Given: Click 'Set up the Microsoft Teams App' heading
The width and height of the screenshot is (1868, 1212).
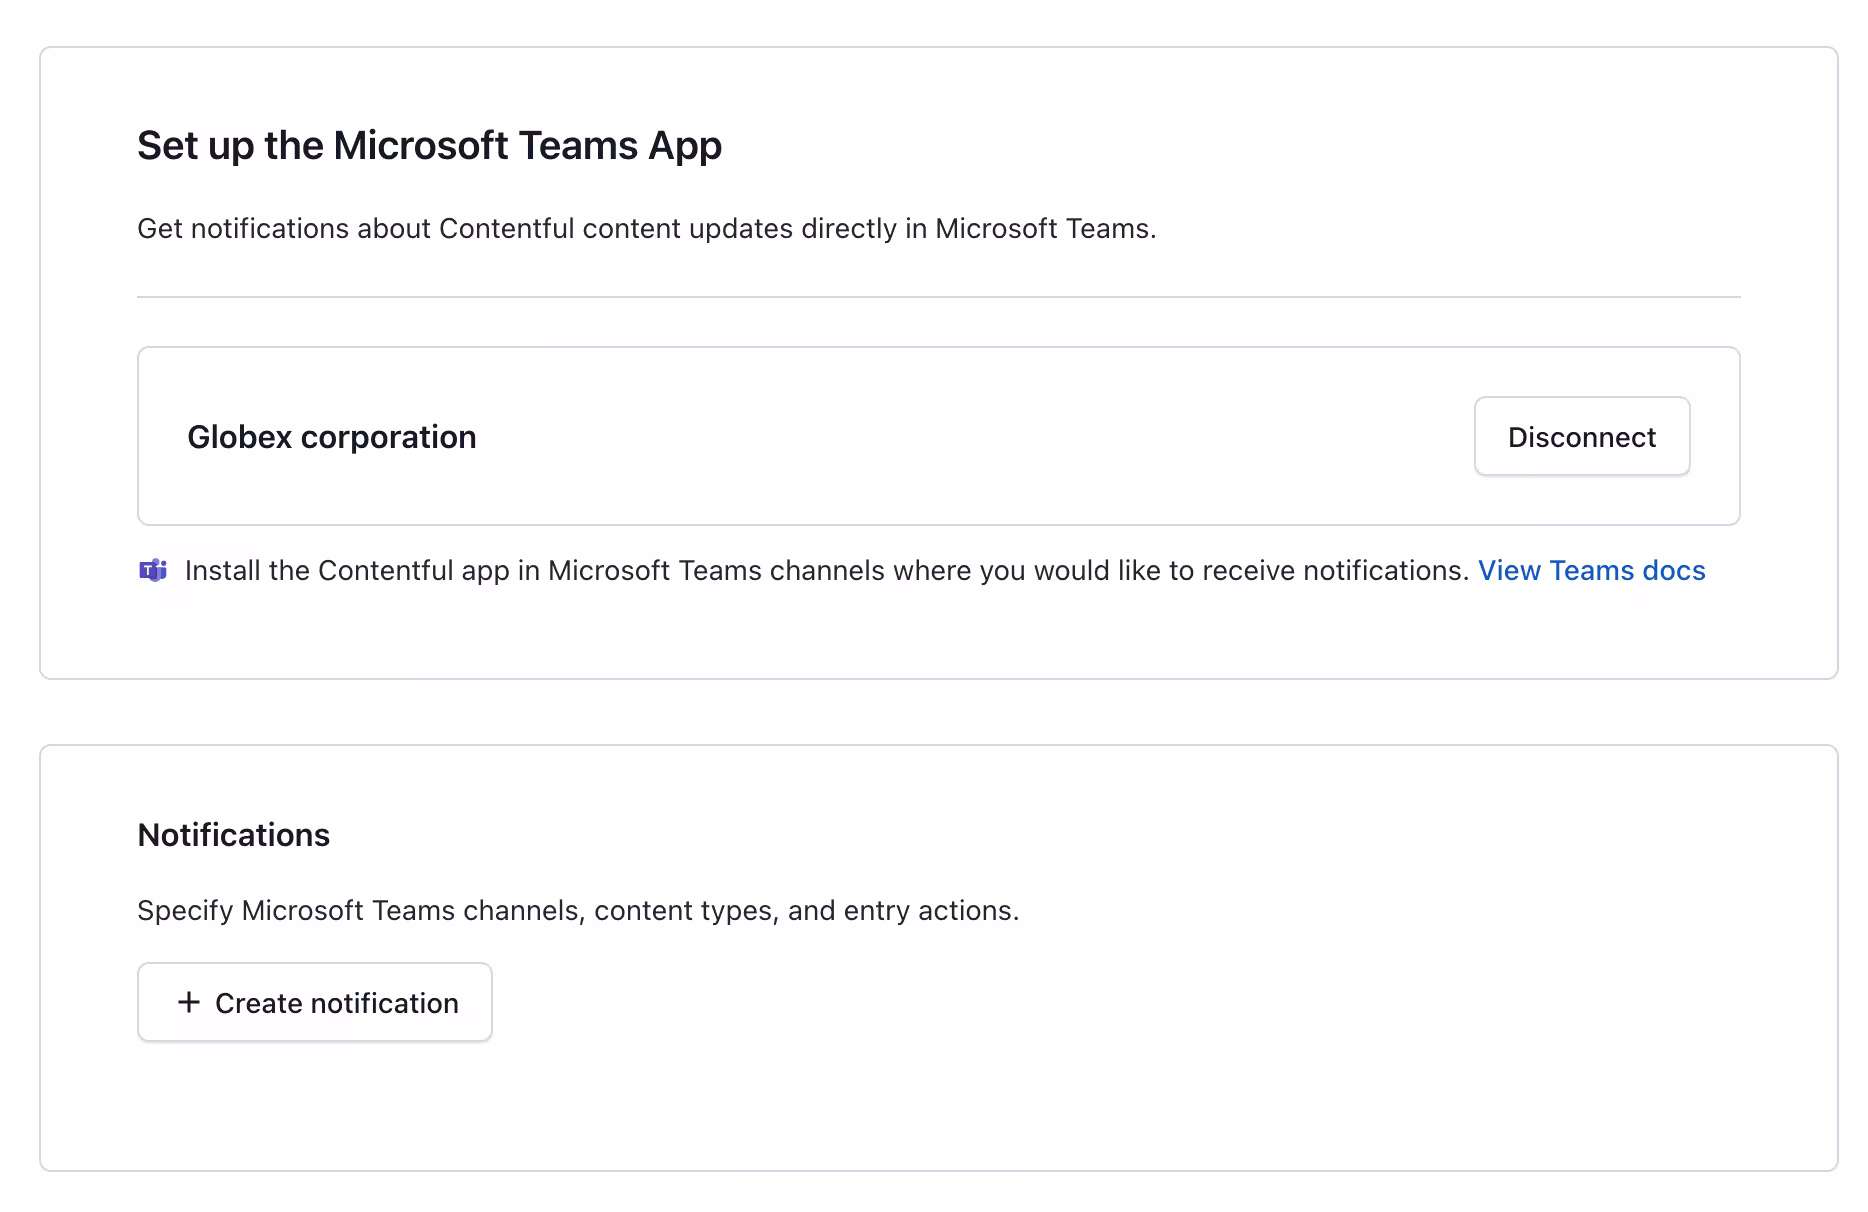Looking at the screenshot, I should pos(430,146).
